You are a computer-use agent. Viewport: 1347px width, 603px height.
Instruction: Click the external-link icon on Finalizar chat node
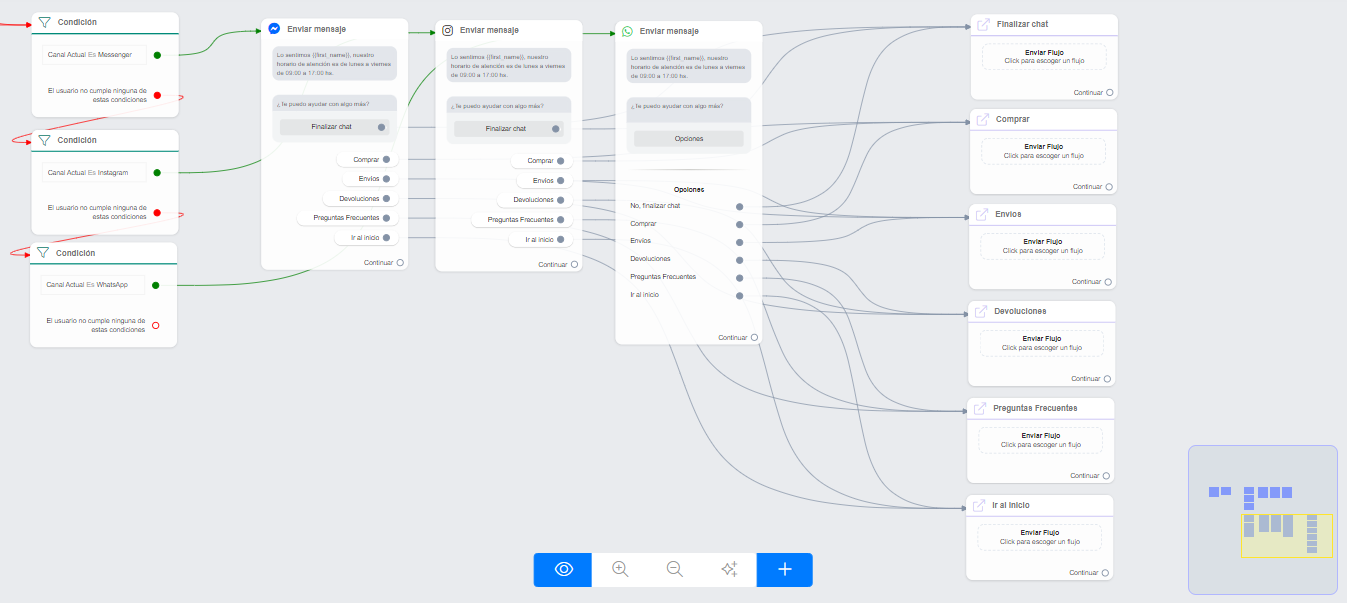(983, 24)
